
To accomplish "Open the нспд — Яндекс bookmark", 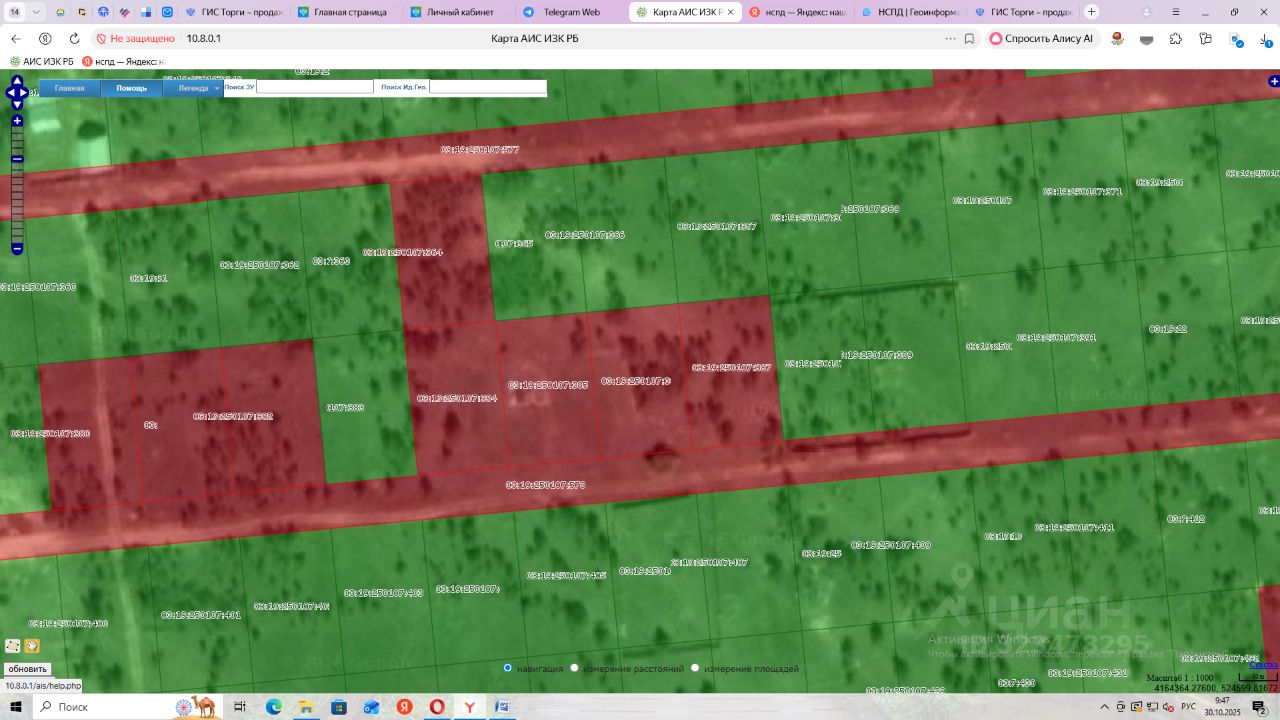I will click(x=123, y=61).
